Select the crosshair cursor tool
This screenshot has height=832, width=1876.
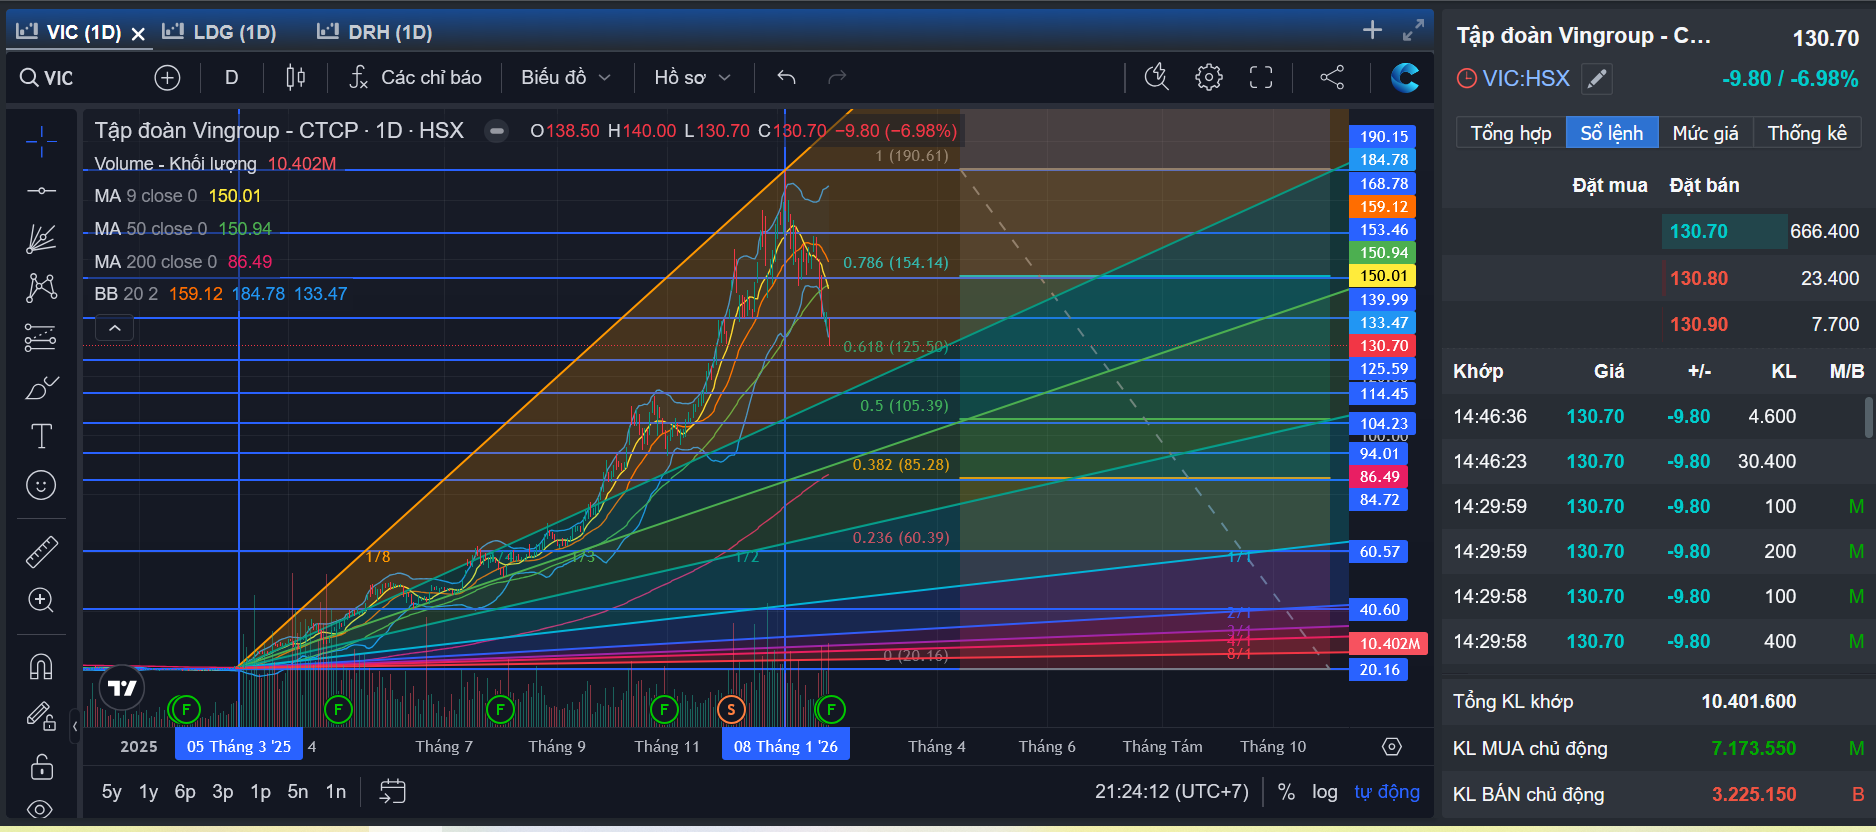pos(41,143)
